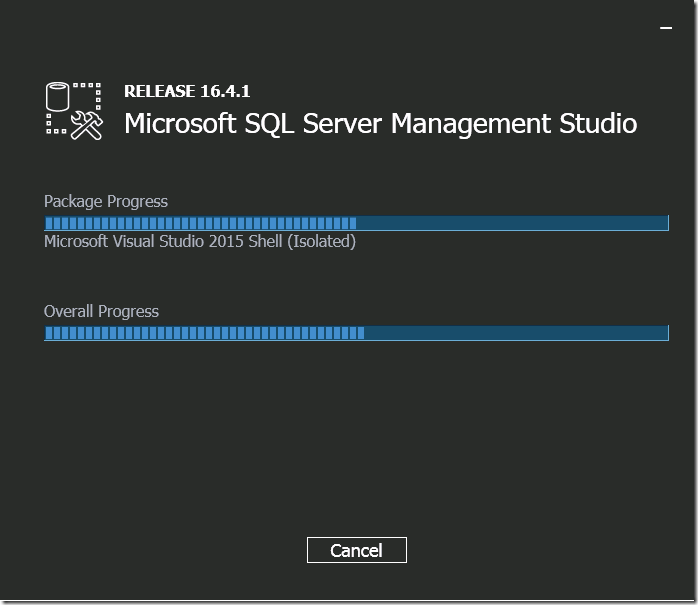Viewport: 698px width, 605px height.
Task: Click the 'RELEASE 16.4.1' text
Action: 187,91
